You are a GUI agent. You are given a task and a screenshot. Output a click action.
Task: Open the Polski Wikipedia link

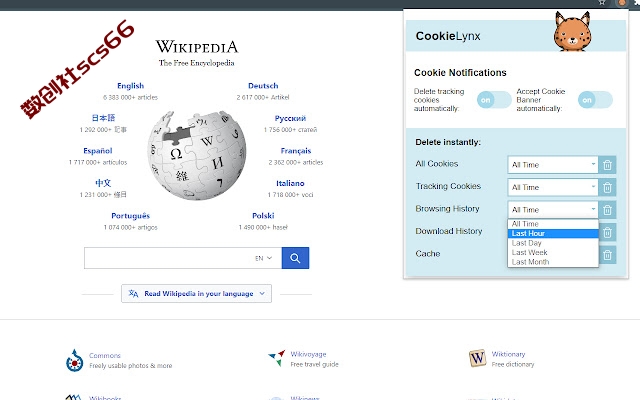tap(263, 216)
